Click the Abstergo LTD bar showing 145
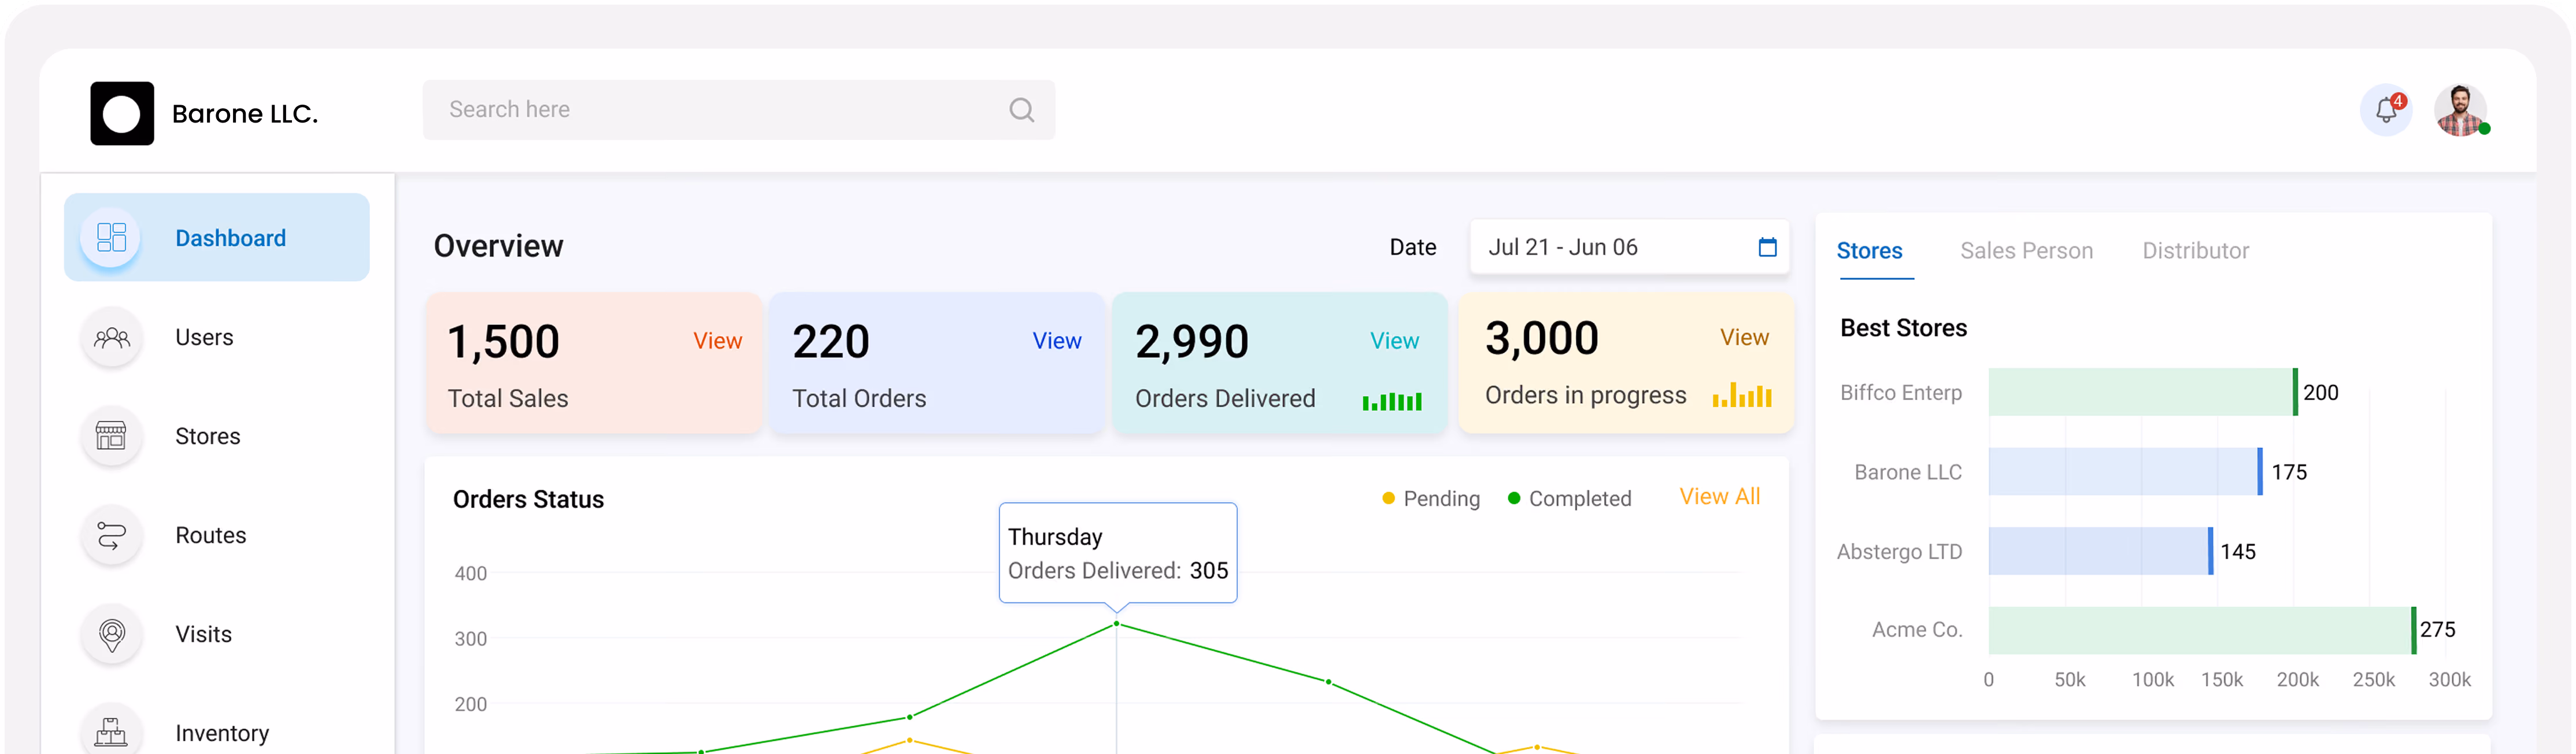 2100,551
